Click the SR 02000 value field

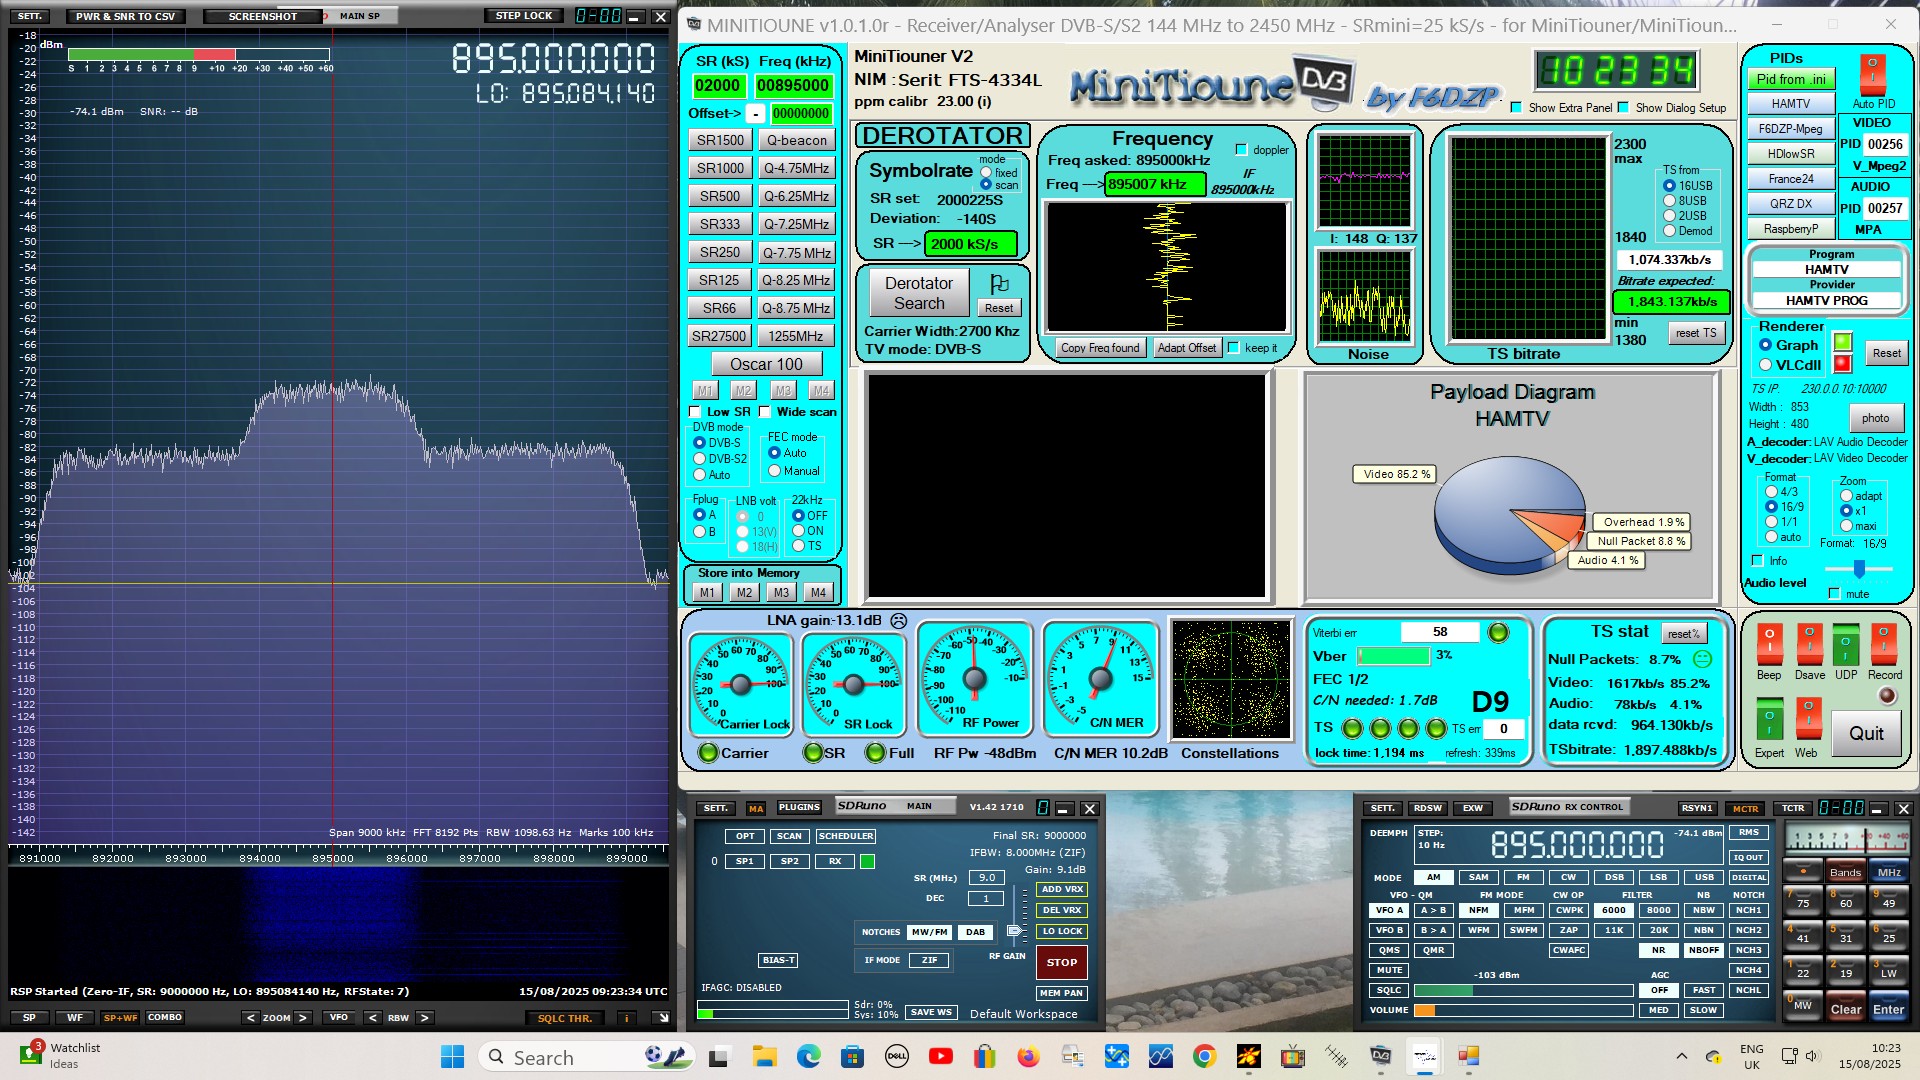[x=718, y=86]
